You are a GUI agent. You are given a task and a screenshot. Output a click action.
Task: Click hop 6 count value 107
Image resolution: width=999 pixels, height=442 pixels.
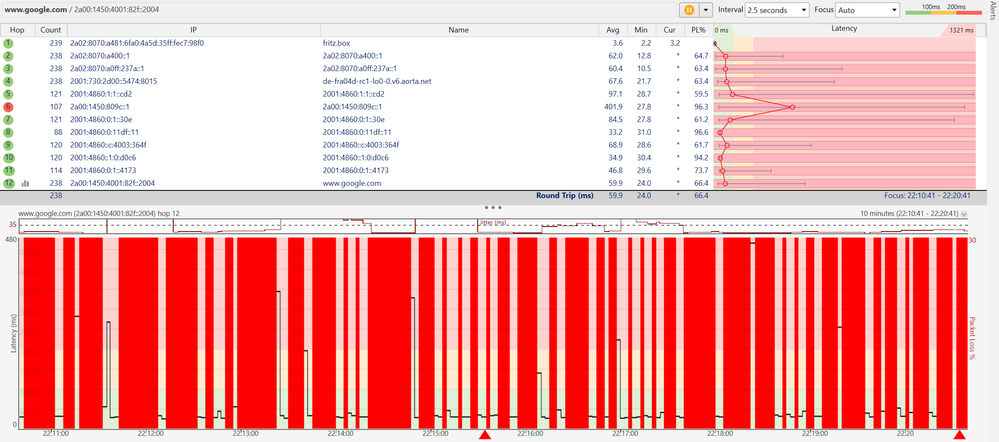(x=55, y=106)
